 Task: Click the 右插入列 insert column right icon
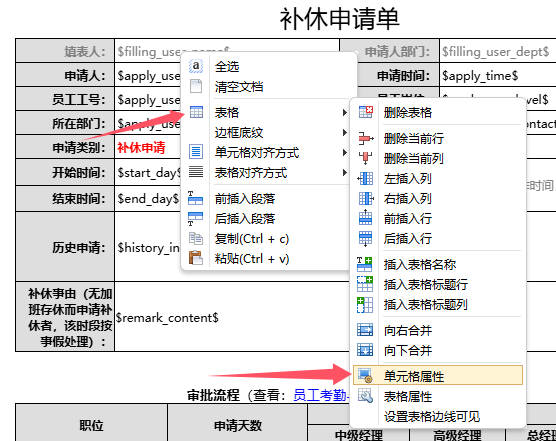[x=366, y=198]
